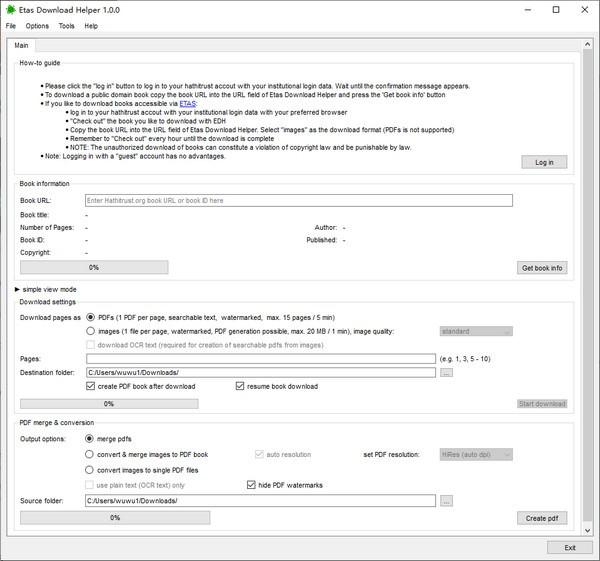Open the Tools menu
The height and width of the screenshot is (561, 600).
pos(66,26)
